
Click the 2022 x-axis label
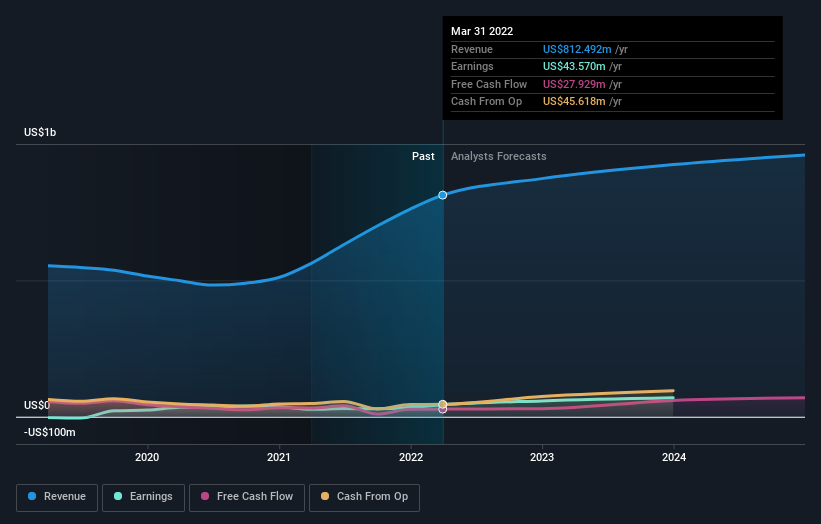pos(410,457)
